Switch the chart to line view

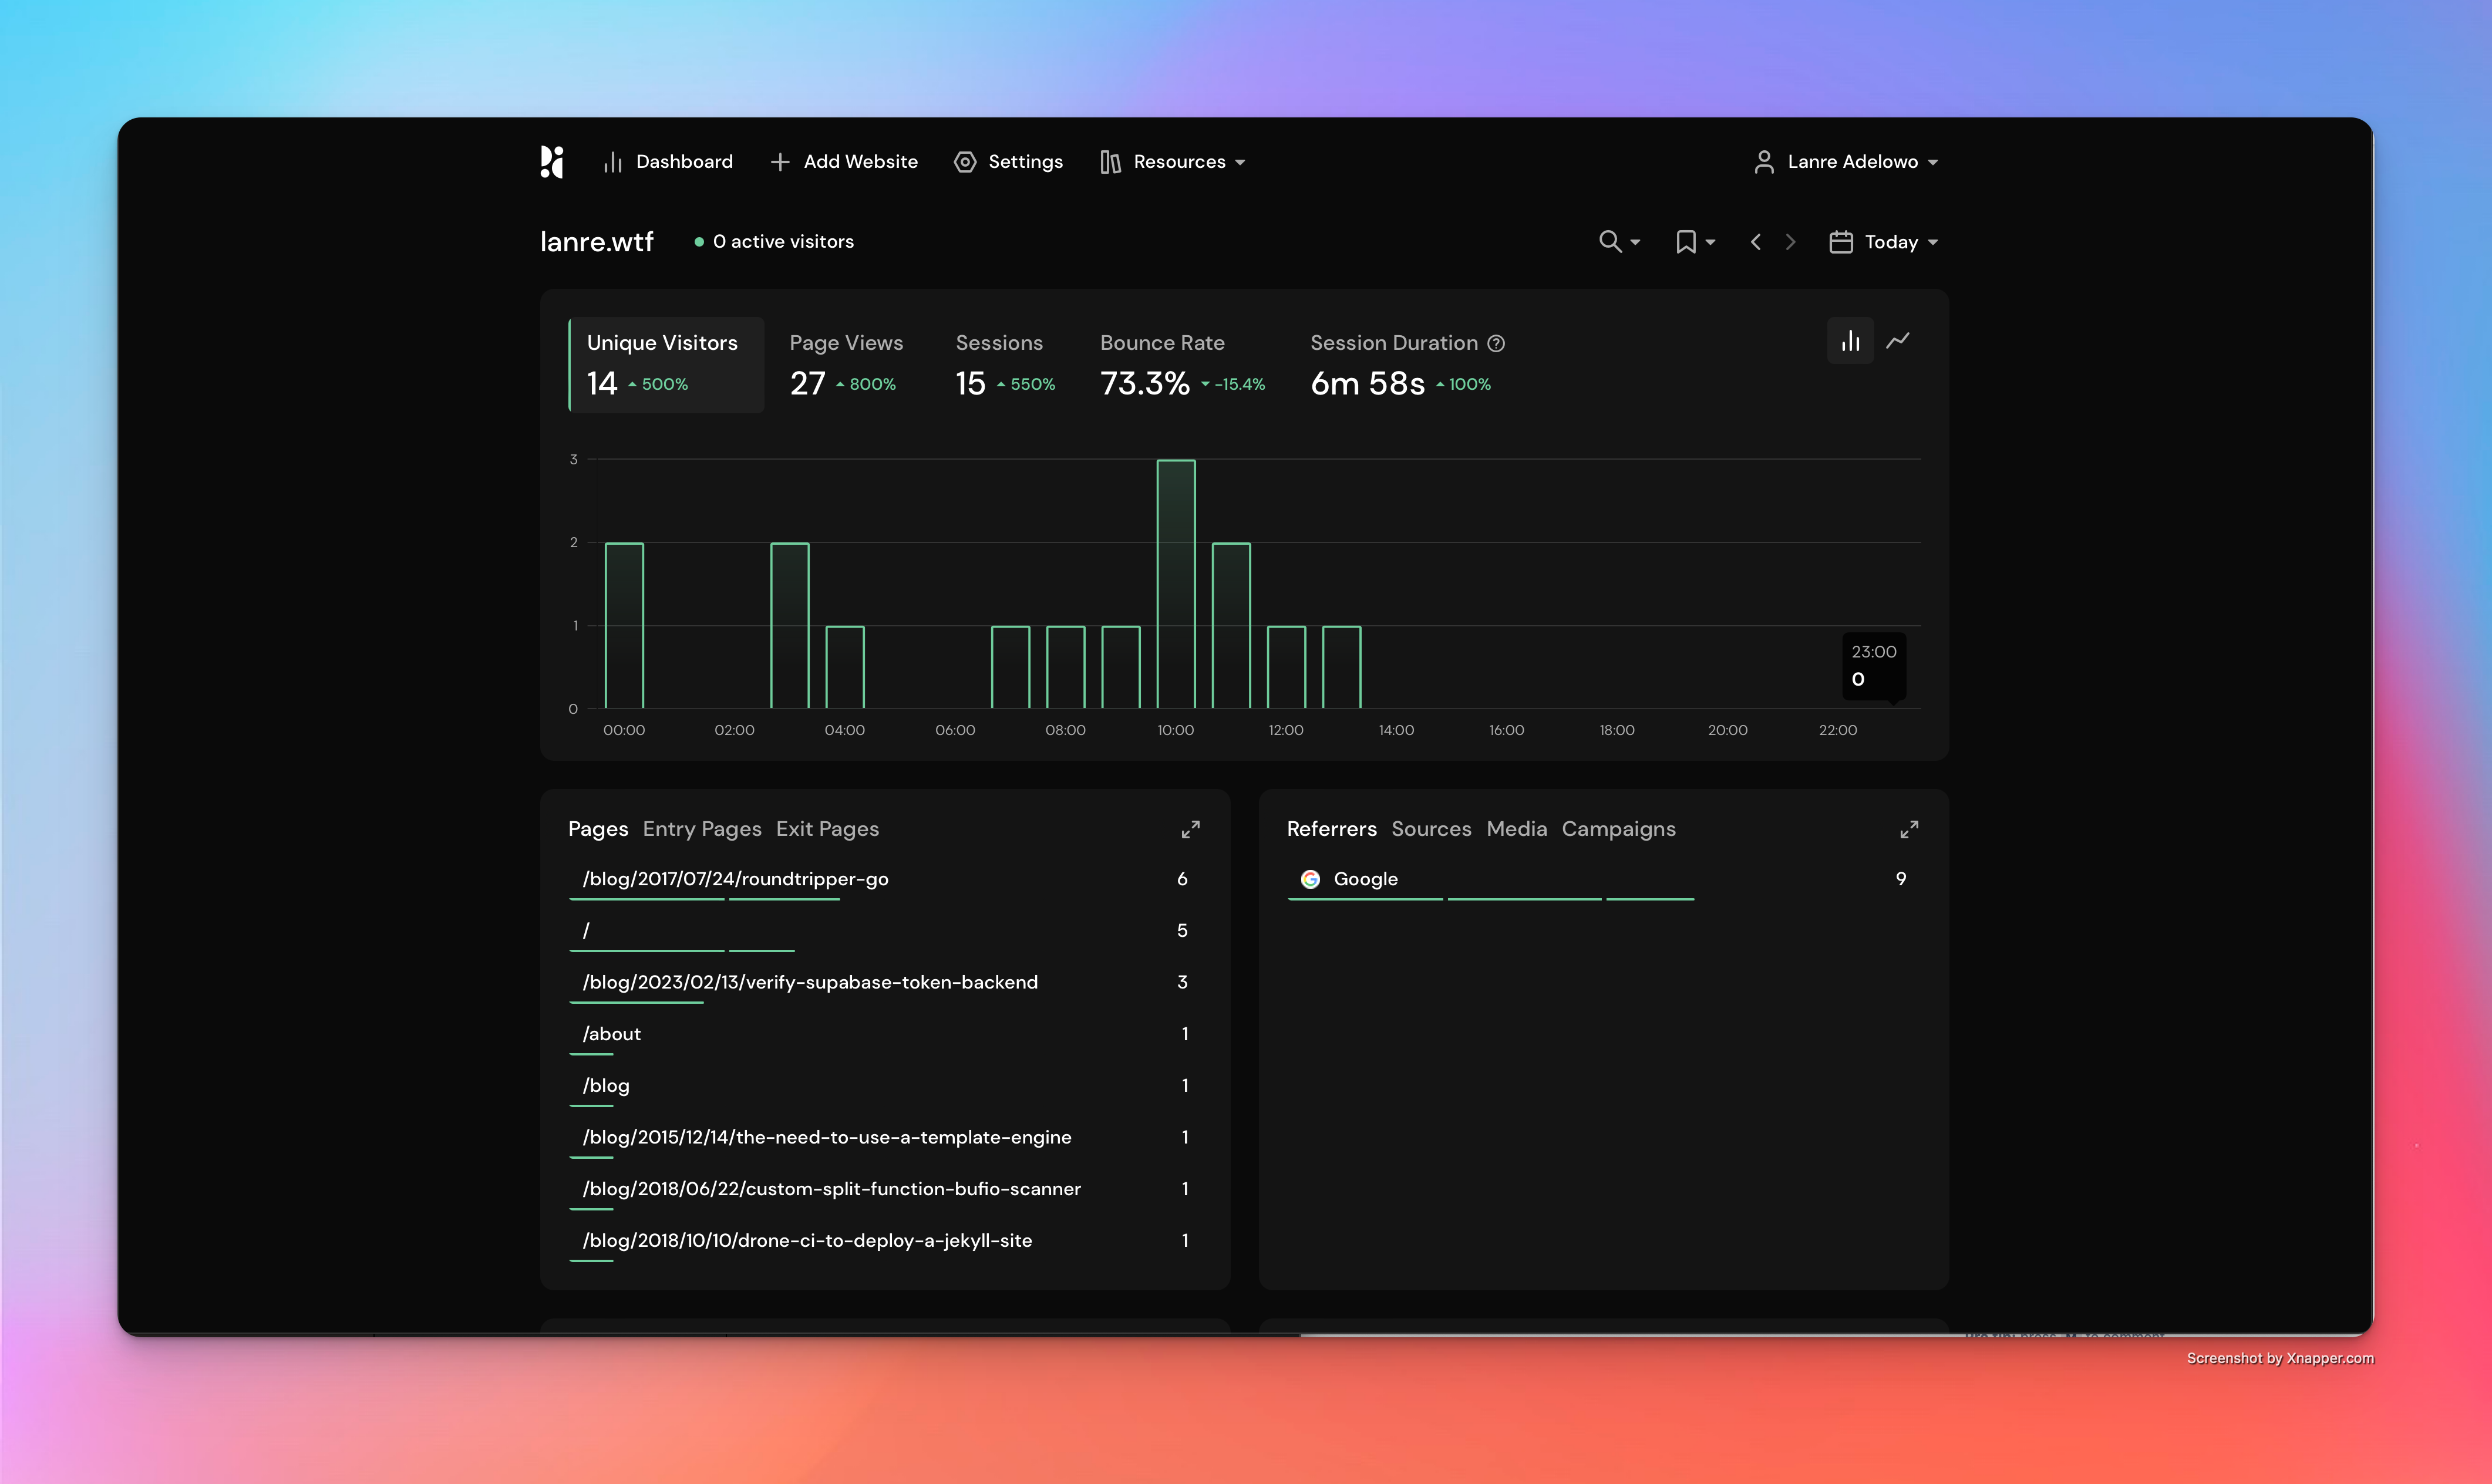point(1898,341)
